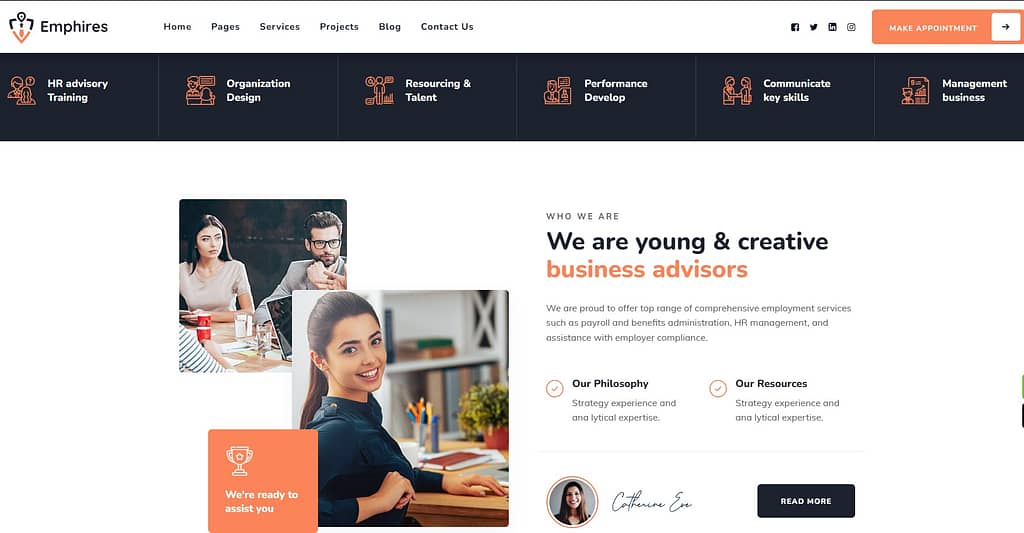Select the Communicate key skills icon

tap(737, 90)
